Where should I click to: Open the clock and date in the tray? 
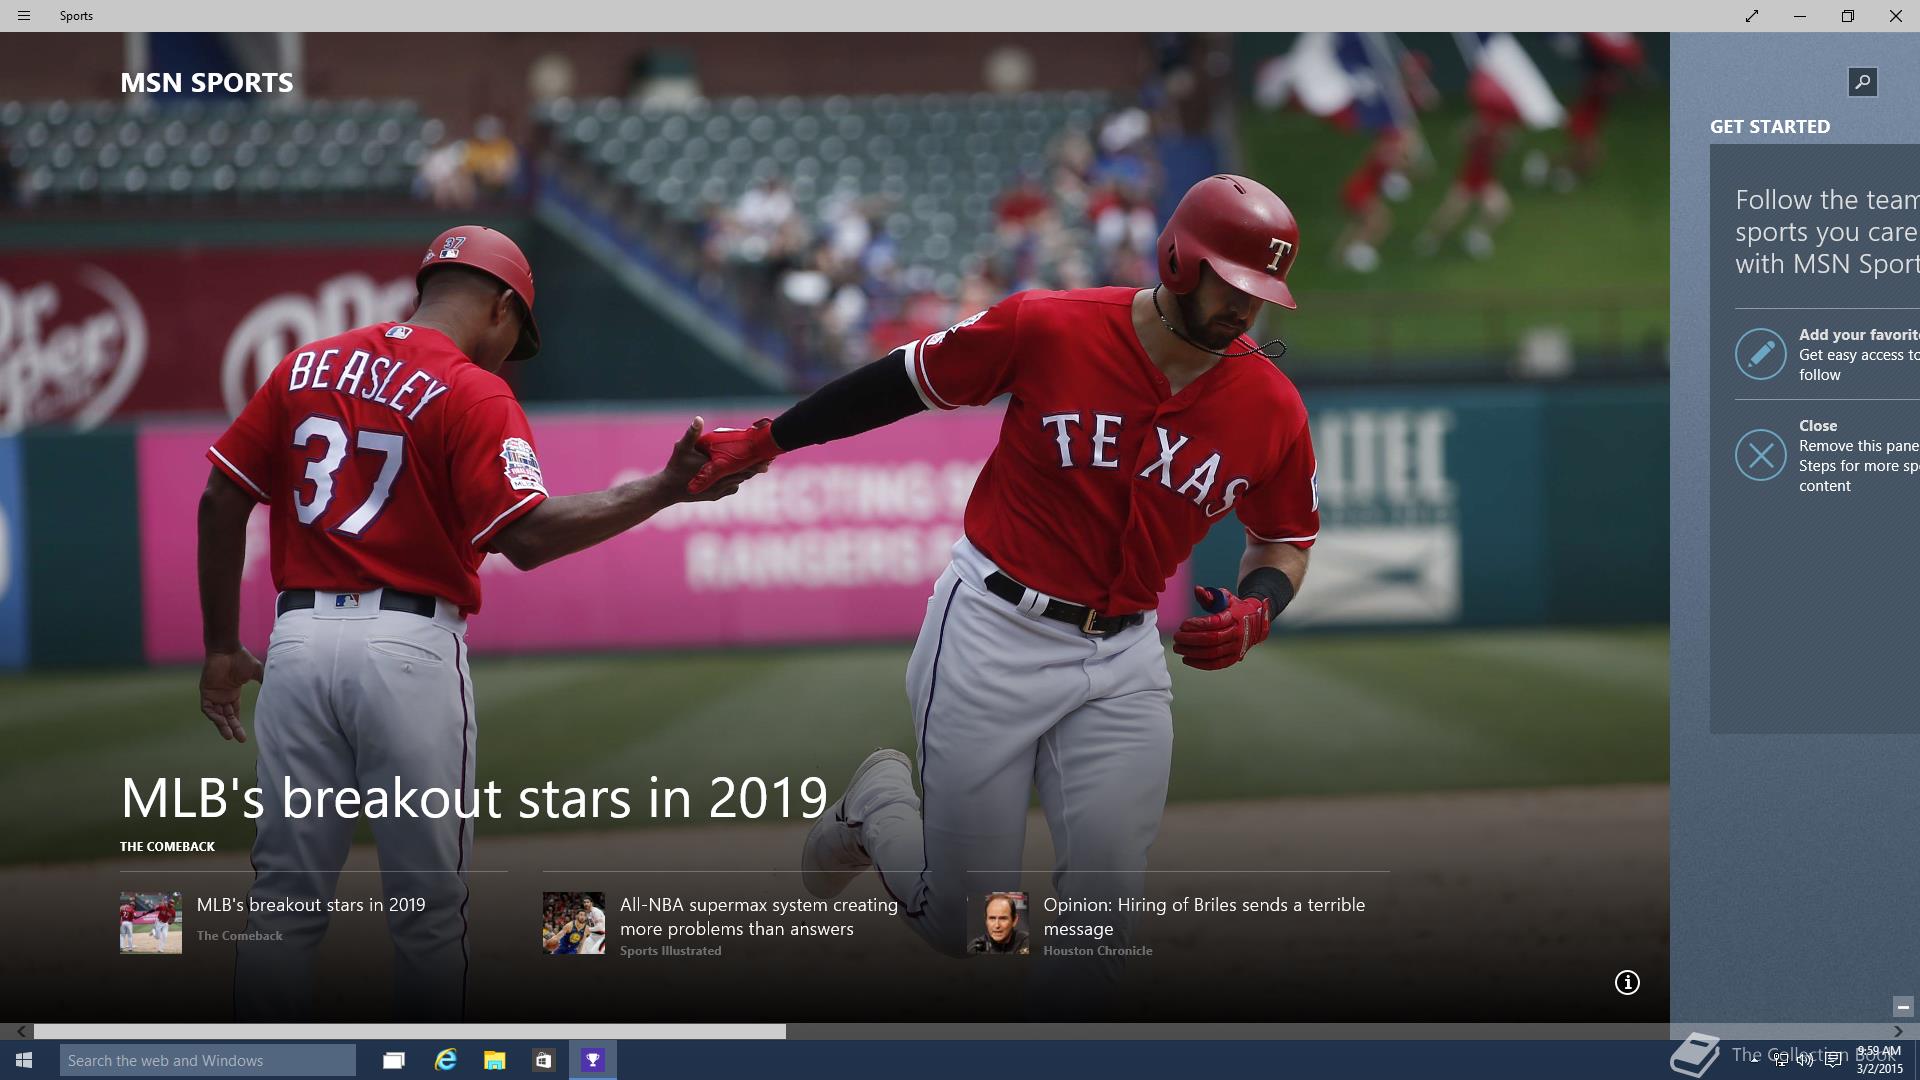(x=1879, y=1060)
